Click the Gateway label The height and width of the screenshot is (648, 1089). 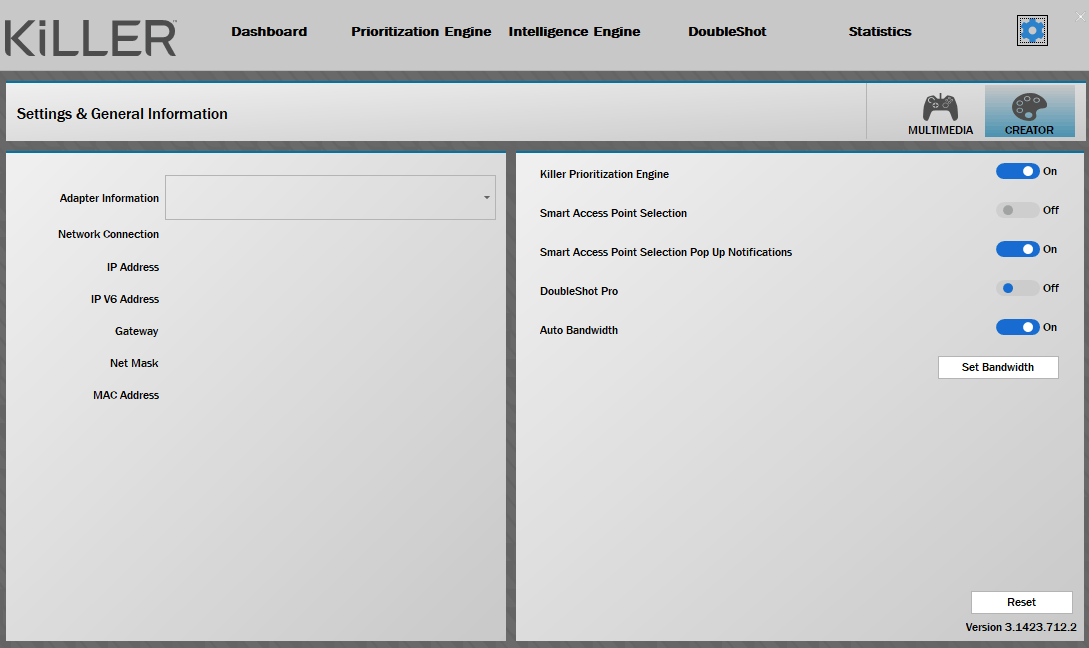pyautogui.click(x=137, y=331)
